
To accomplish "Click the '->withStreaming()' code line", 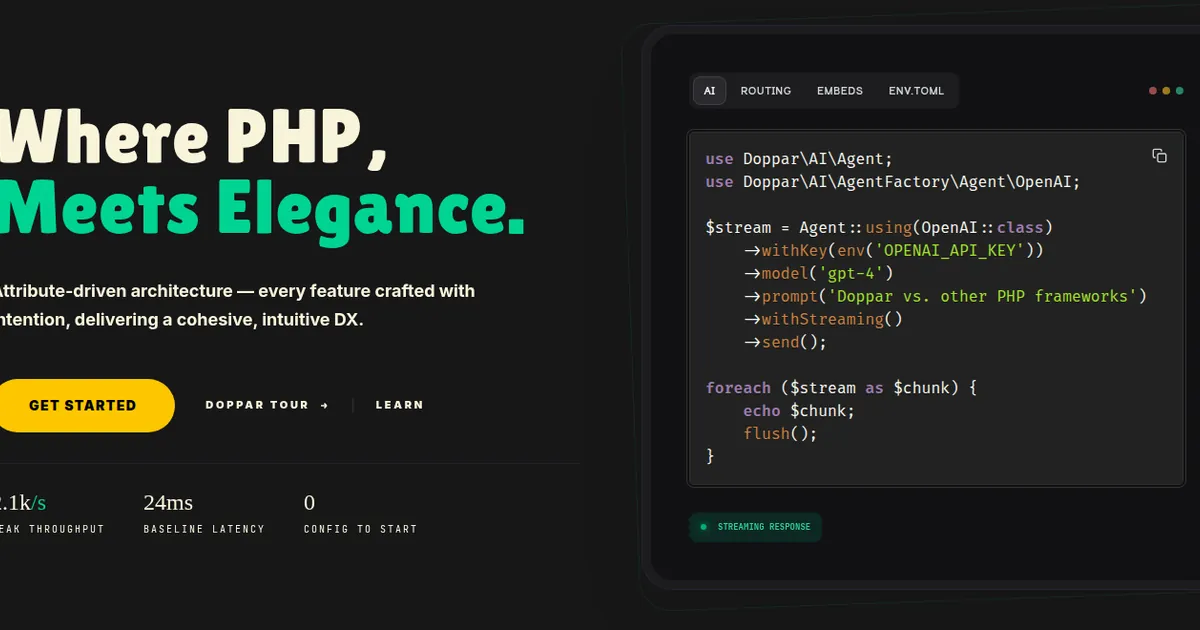I will pyautogui.click(x=823, y=319).
